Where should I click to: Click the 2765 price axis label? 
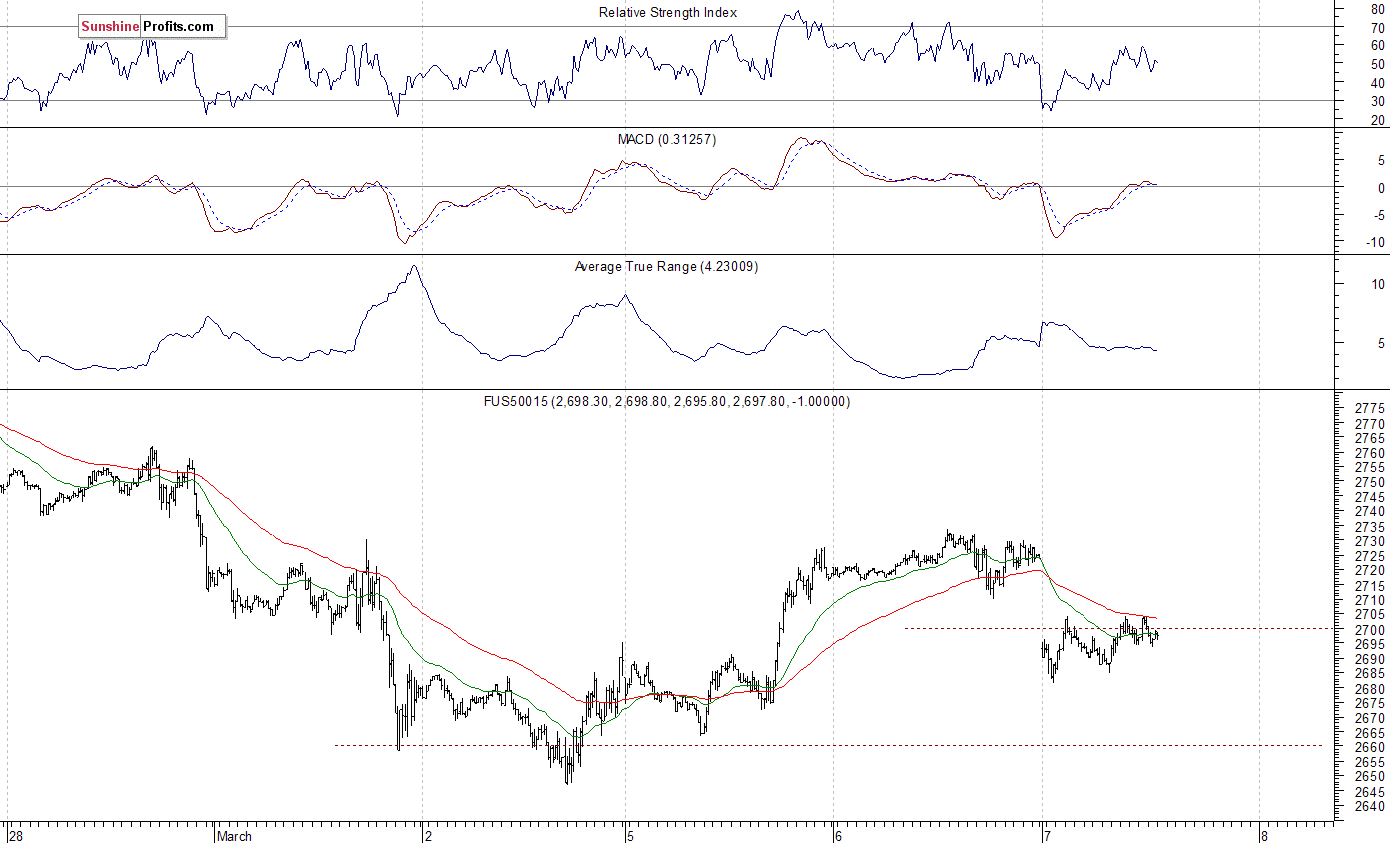(1370, 439)
